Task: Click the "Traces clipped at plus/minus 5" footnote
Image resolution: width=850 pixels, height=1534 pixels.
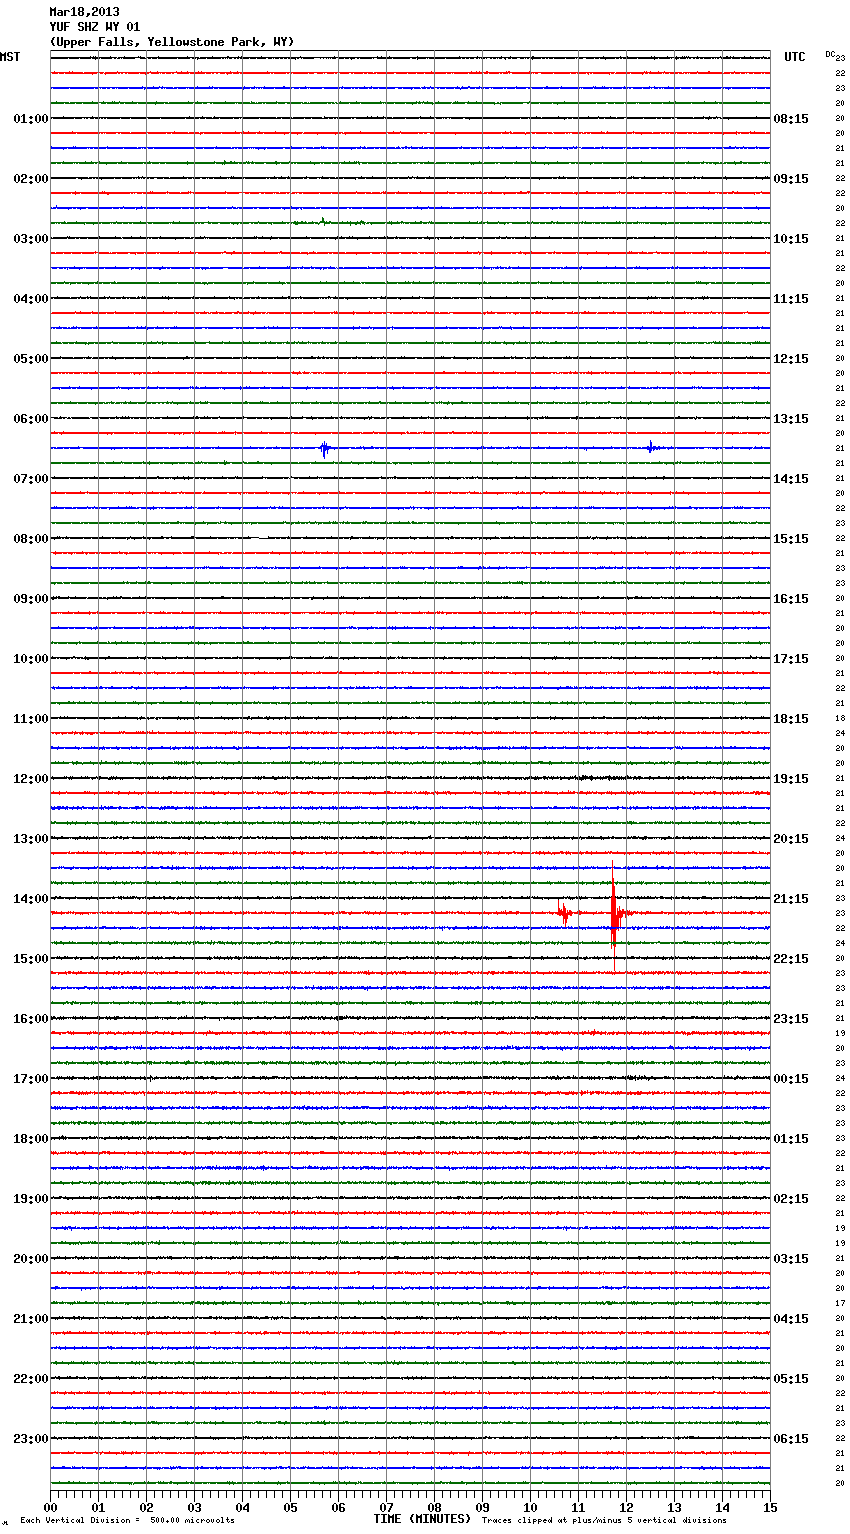Action: pyautogui.click(x=604, y=1521)
